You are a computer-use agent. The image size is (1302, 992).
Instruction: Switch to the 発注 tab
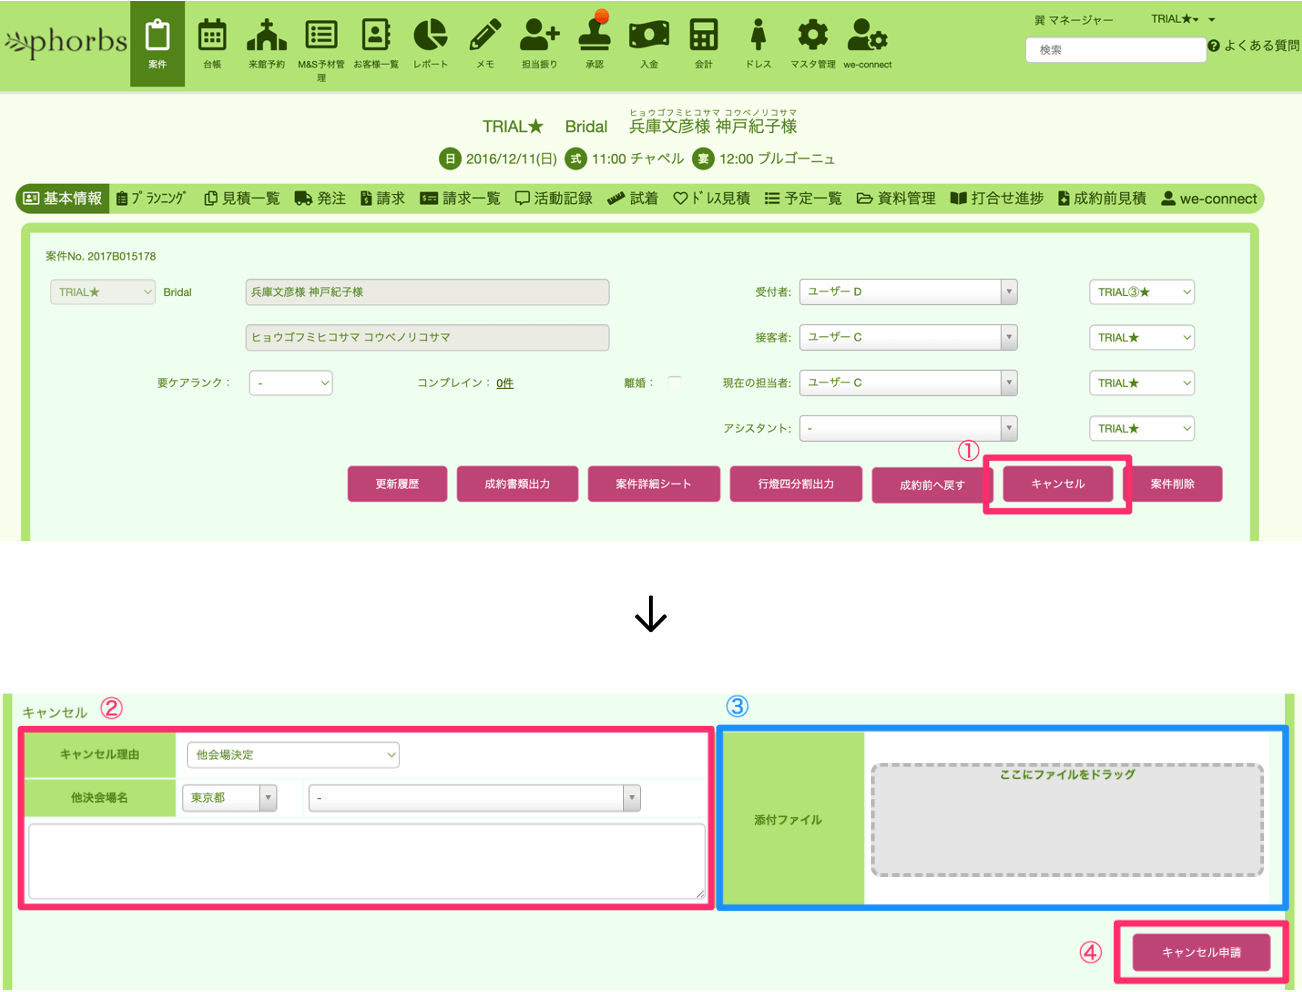click(320, 198)
